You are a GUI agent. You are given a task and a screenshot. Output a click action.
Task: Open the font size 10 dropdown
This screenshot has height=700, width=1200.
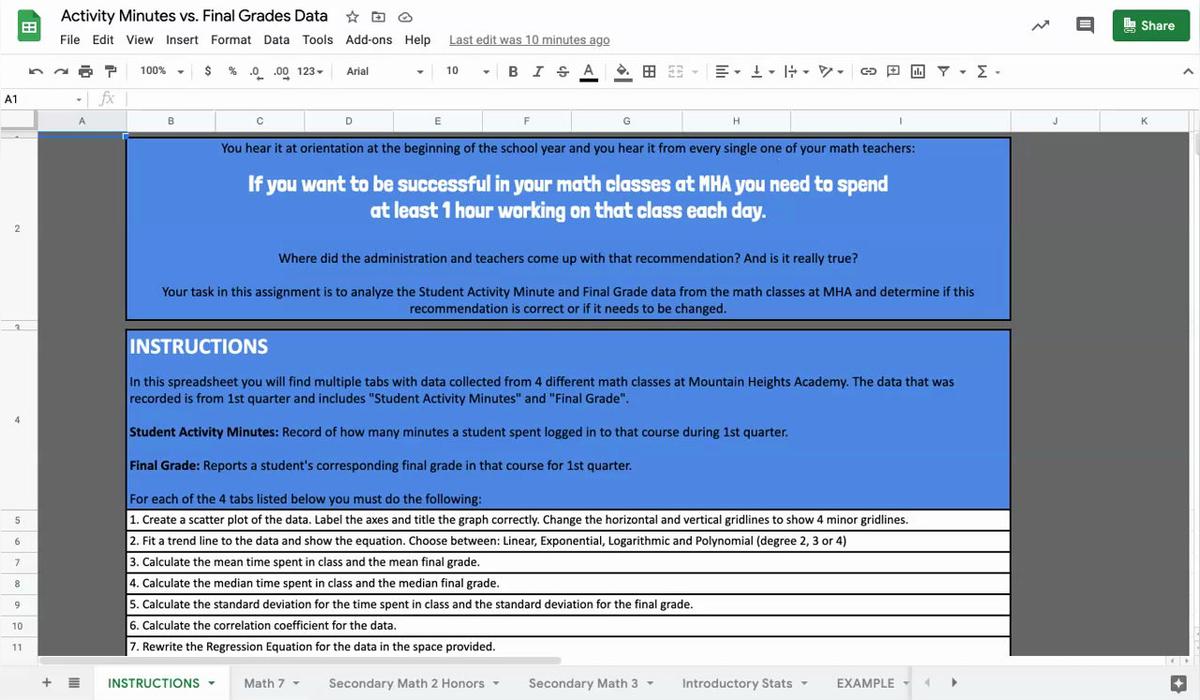(467, 71)
